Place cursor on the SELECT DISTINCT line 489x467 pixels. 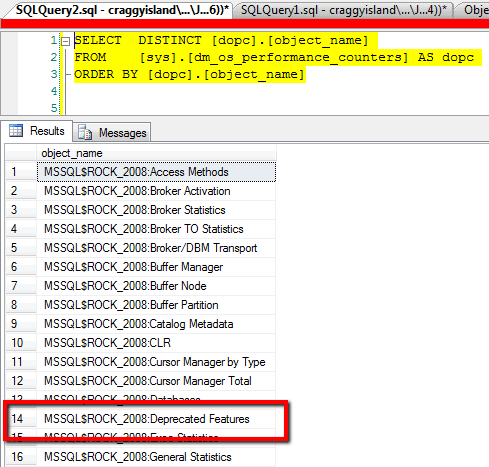(221, 41)
